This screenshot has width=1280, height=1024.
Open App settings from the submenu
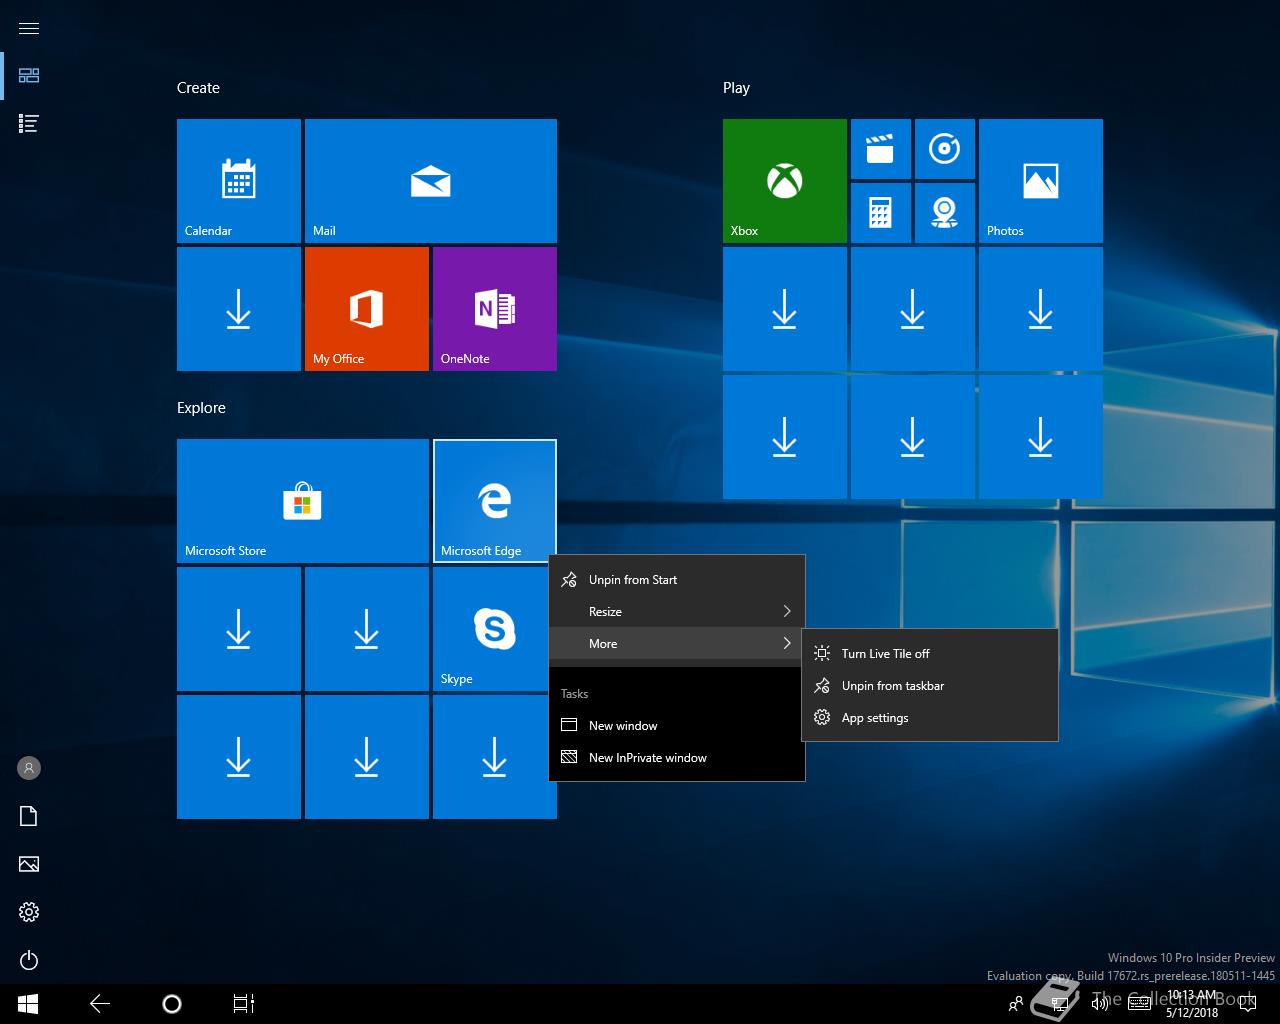click(x=930, y=718)
